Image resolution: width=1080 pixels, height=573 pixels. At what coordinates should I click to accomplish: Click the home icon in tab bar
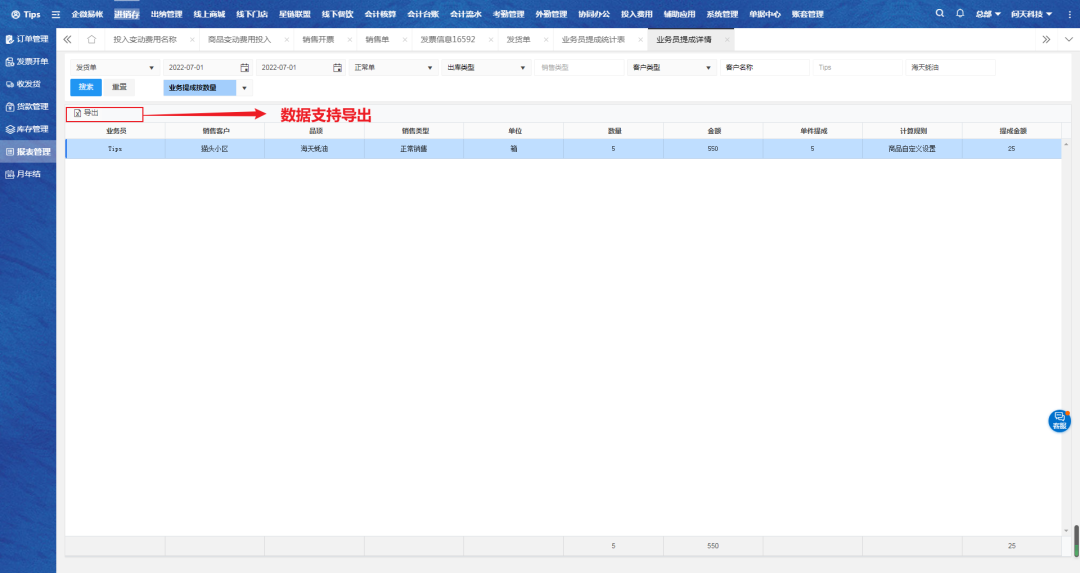[92, 39]
